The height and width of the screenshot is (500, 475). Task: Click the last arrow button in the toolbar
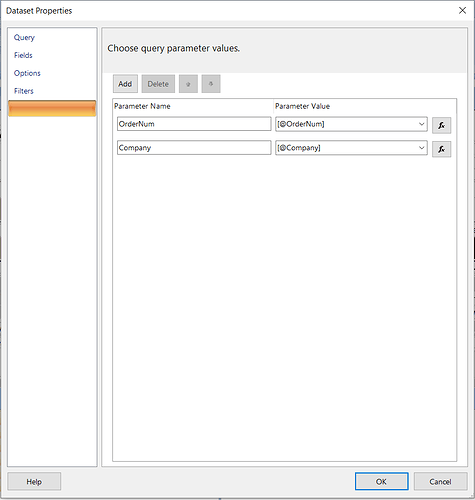[211, 84]
